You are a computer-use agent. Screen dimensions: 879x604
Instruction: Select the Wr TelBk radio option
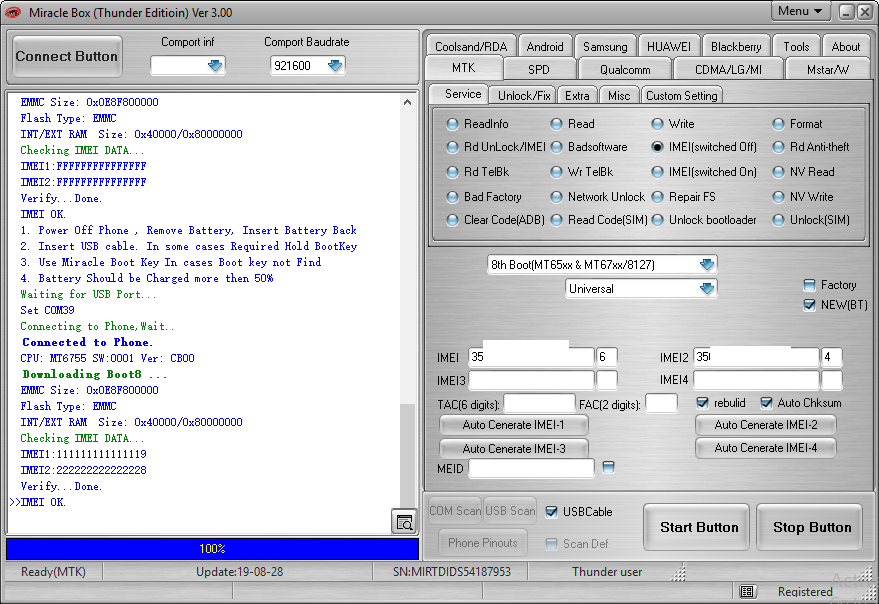pyautogui.click(x=556, y=172)
